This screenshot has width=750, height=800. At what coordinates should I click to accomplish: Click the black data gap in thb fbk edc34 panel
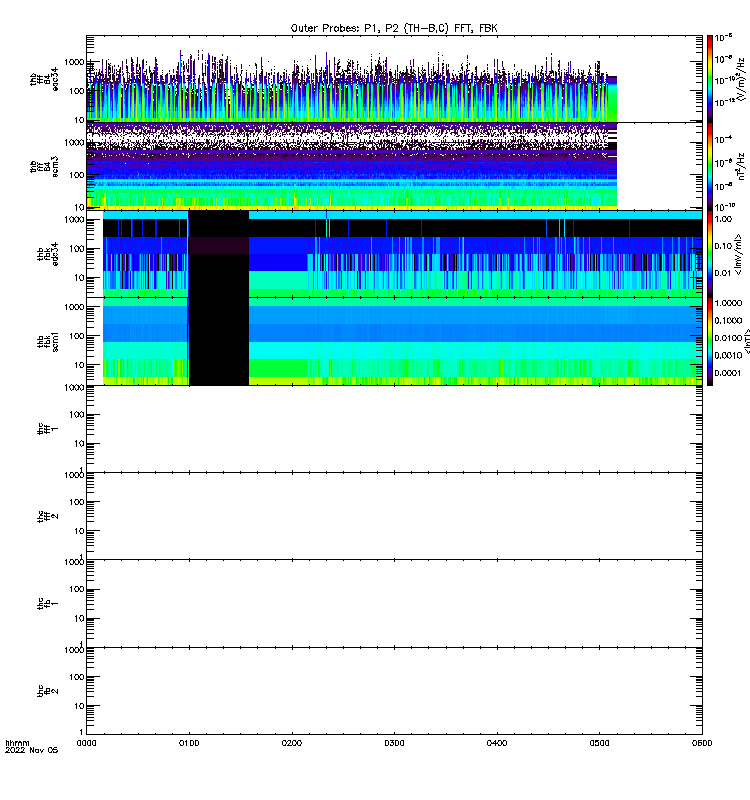coord(218,254)
